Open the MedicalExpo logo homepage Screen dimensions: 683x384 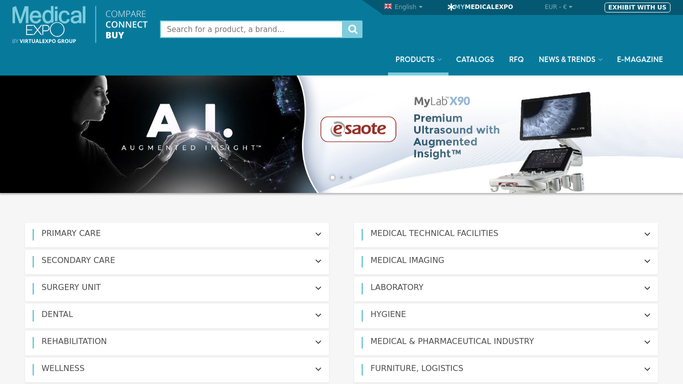tap(48, 24)
